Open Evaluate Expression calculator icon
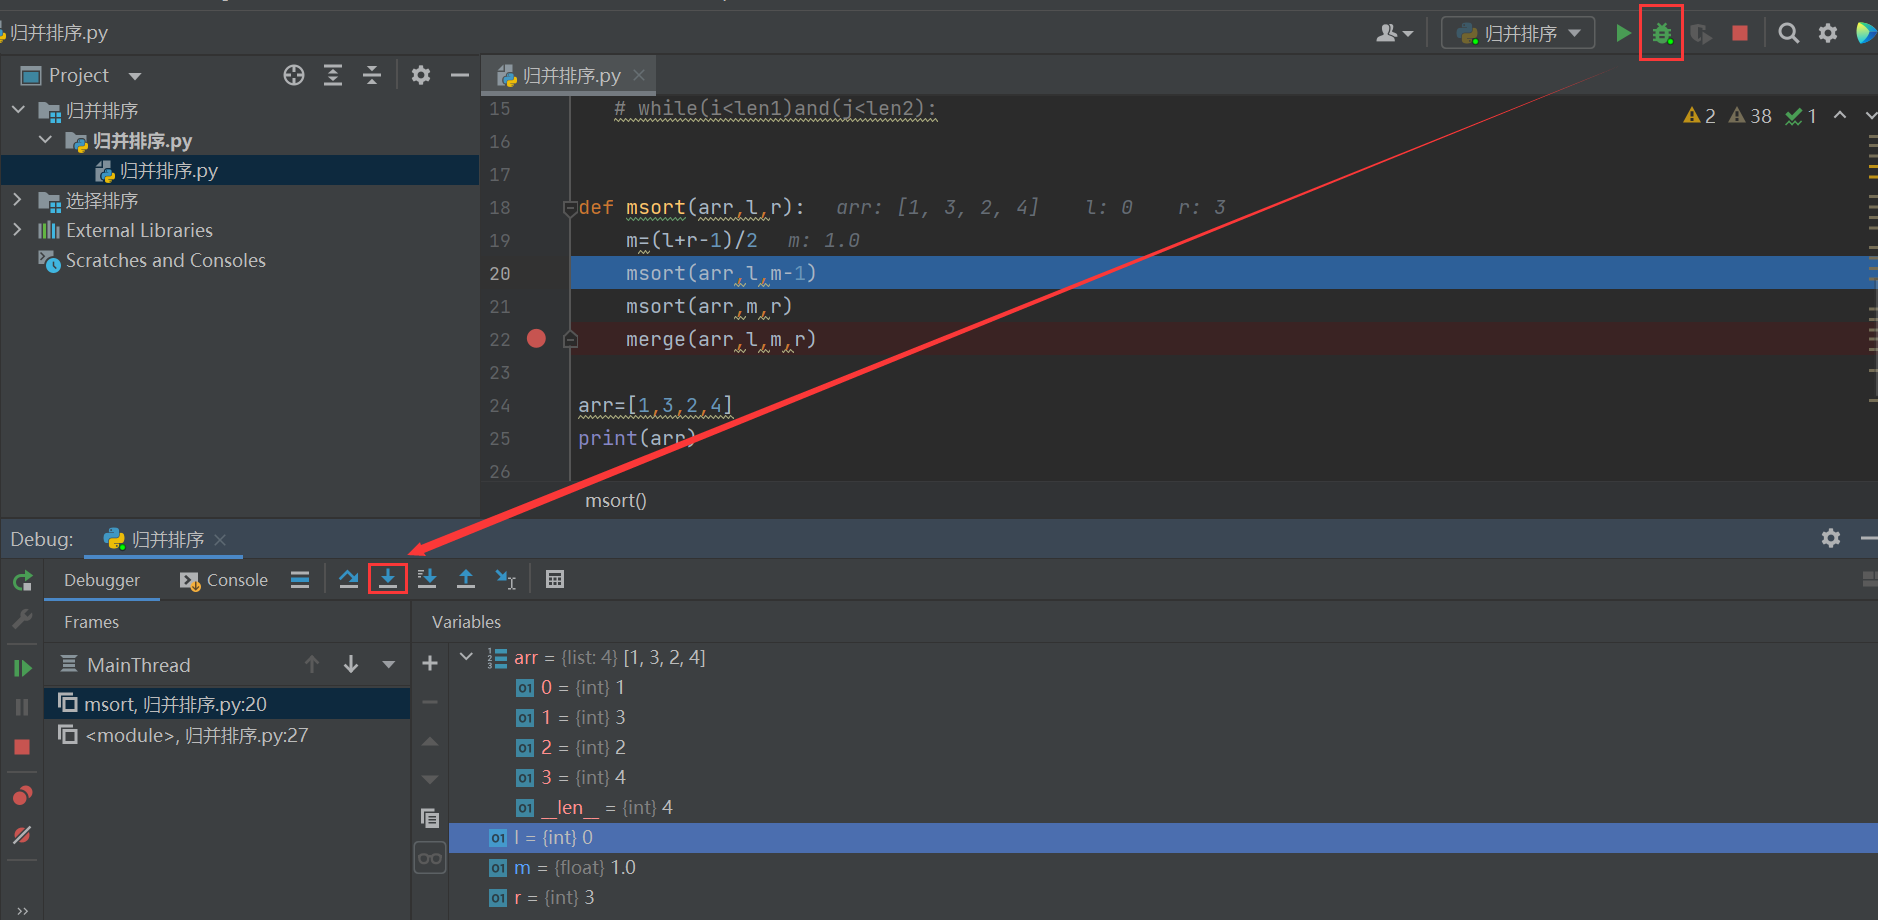The image size is (1878, 920). point(555,579)
